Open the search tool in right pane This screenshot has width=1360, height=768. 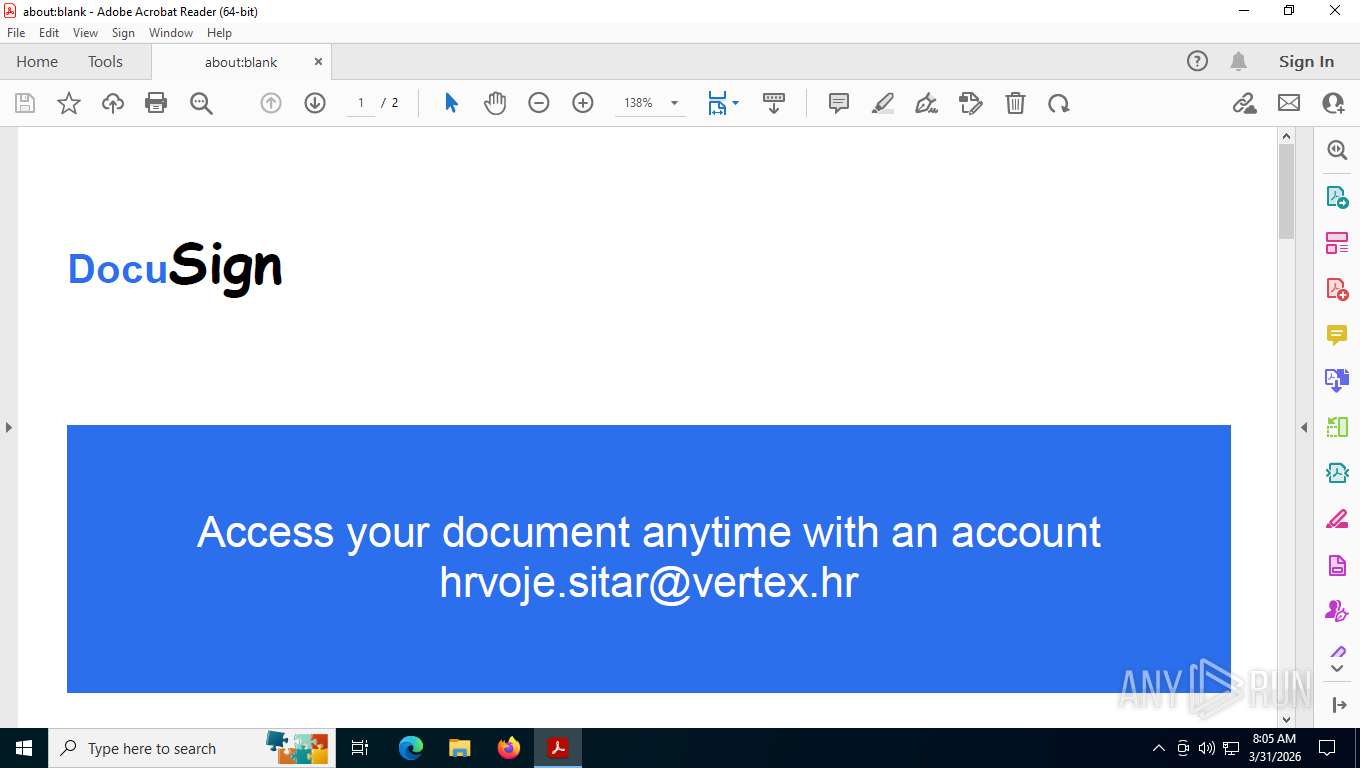1337,150
